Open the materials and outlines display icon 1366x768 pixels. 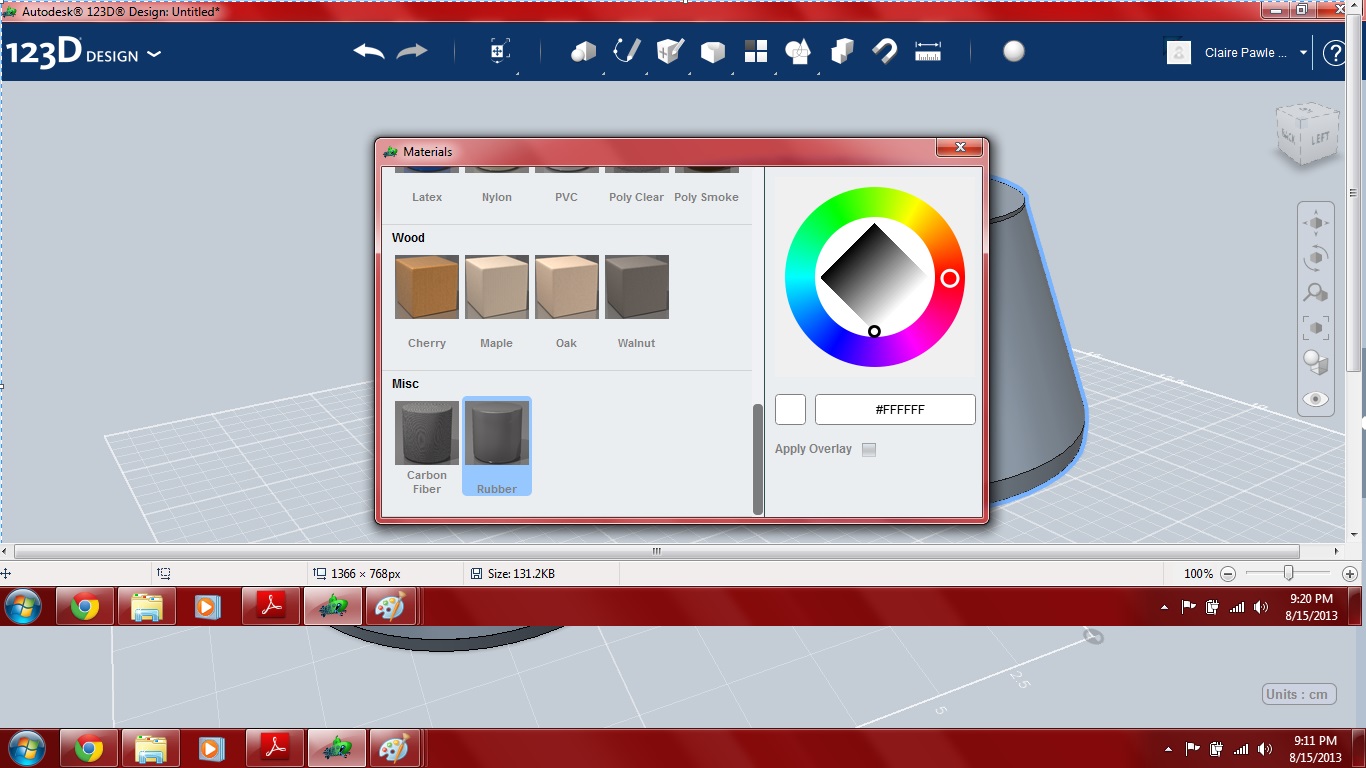1316,363
